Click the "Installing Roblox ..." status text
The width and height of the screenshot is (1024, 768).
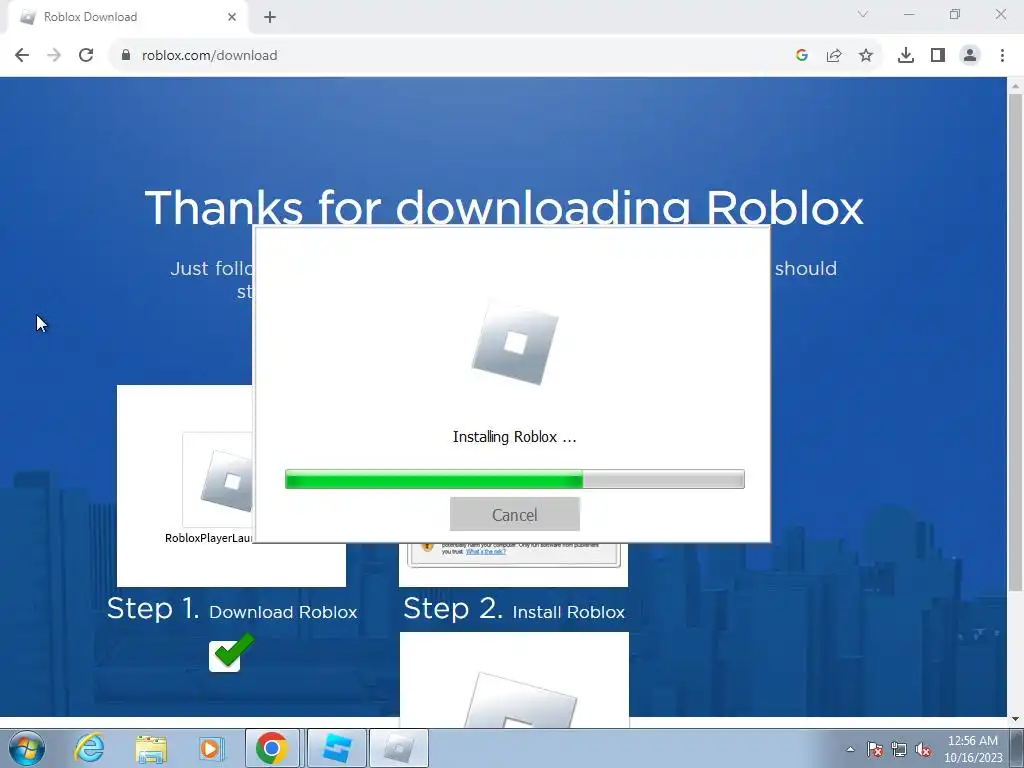[x=515, y=437]
